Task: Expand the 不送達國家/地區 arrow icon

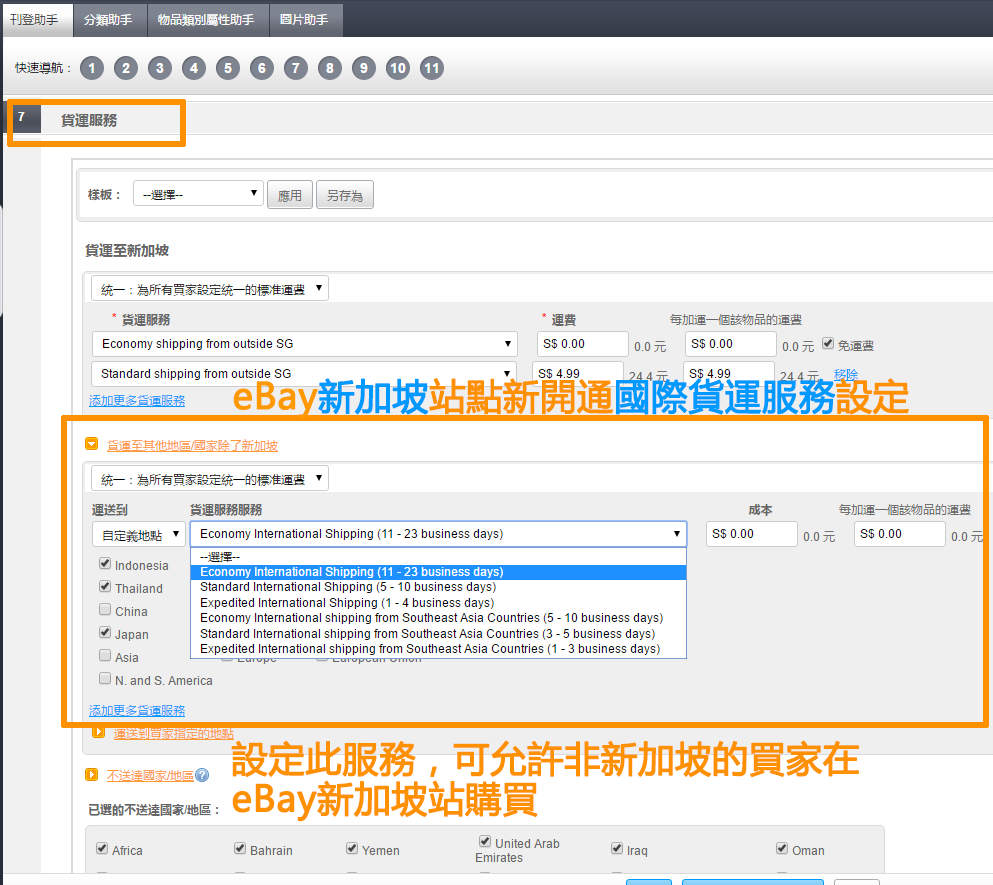Action: [x=92, y=775]
